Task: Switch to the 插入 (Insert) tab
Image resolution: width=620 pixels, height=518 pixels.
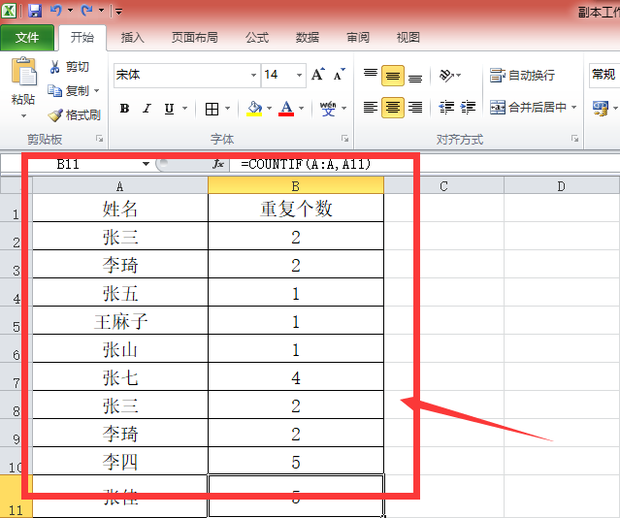Action: tap(132, 38)
